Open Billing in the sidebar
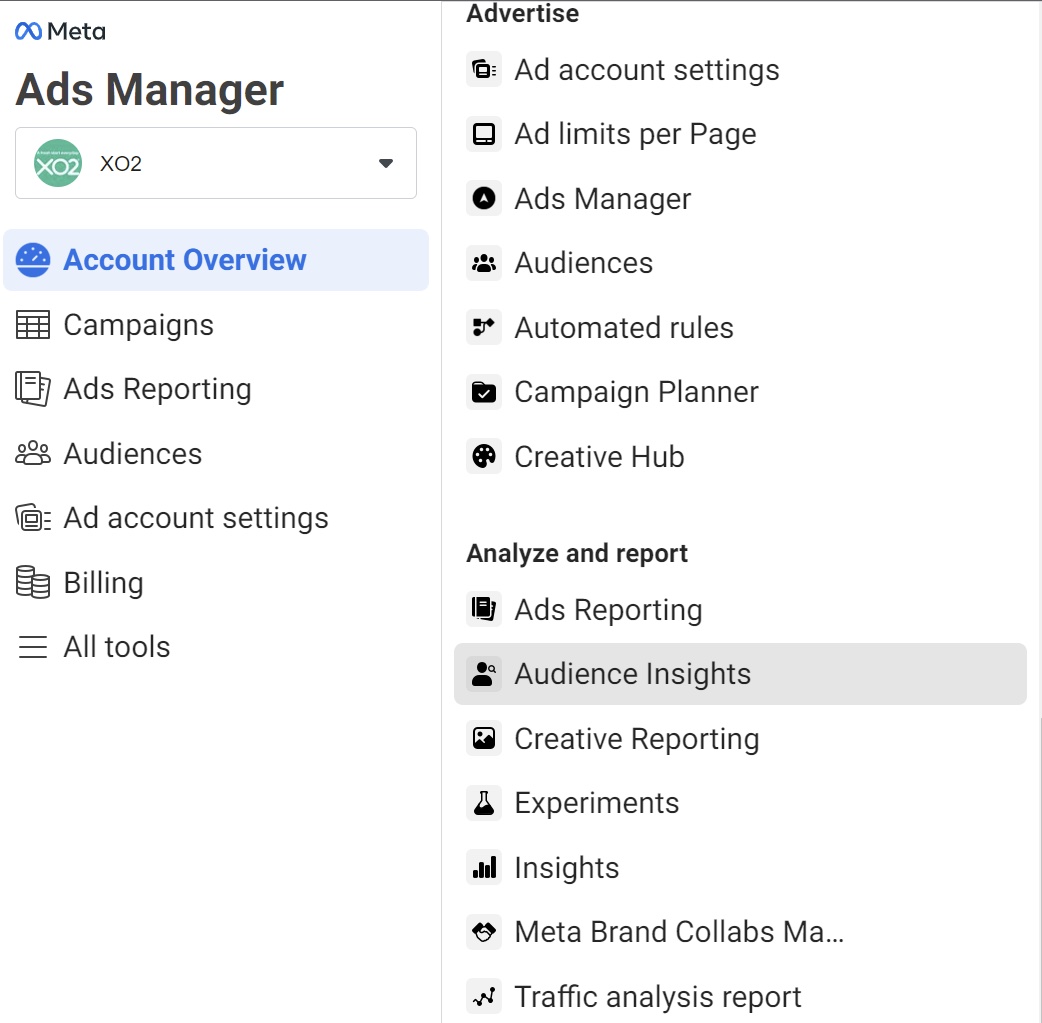The width and height of the screenshot is (1042, 1023). [104, 583]
